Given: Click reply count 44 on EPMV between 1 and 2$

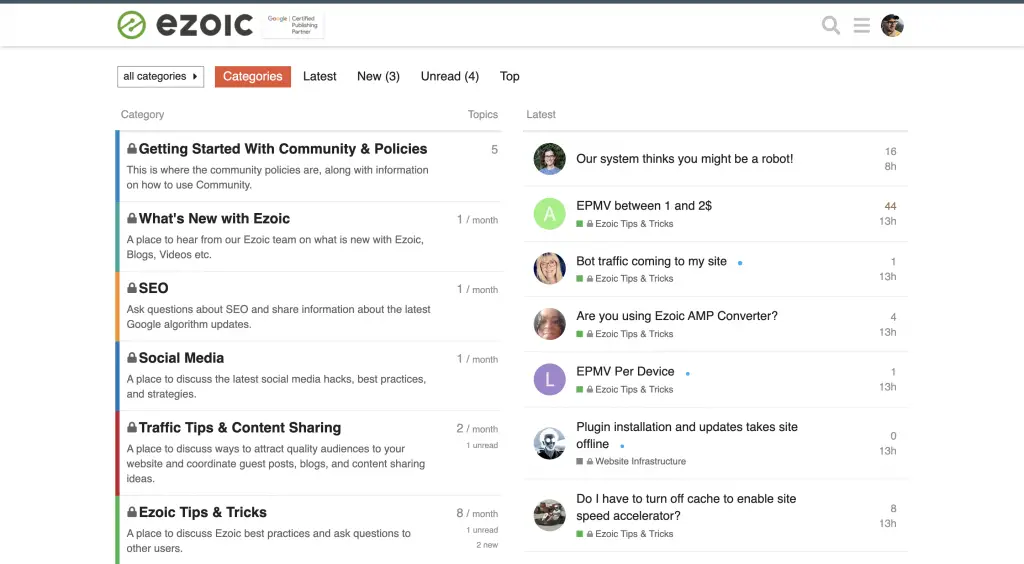Looking at the screenshot, I should point(890,206).
